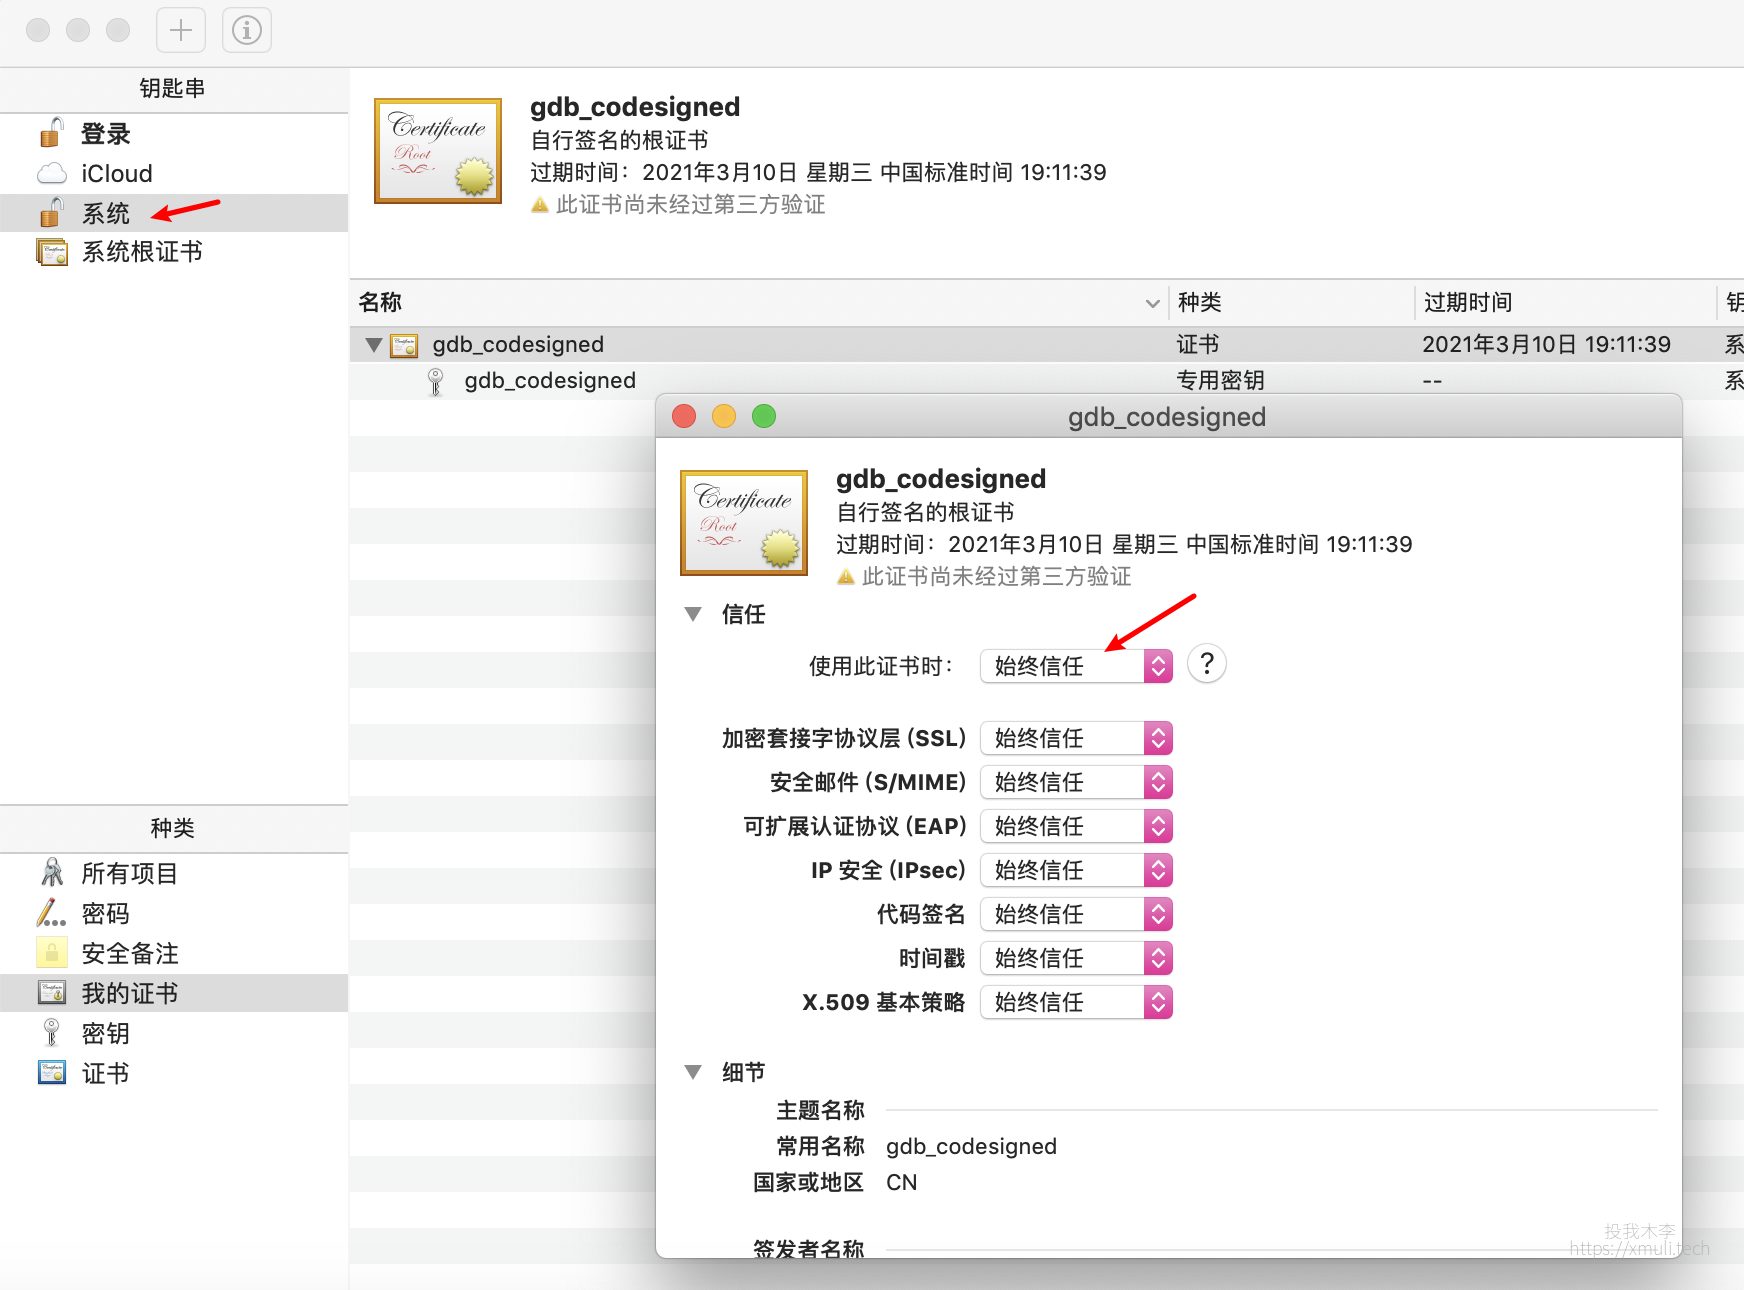1744x1290 pixels.
Task: Select the 密码 category
Action: point(105,914)
